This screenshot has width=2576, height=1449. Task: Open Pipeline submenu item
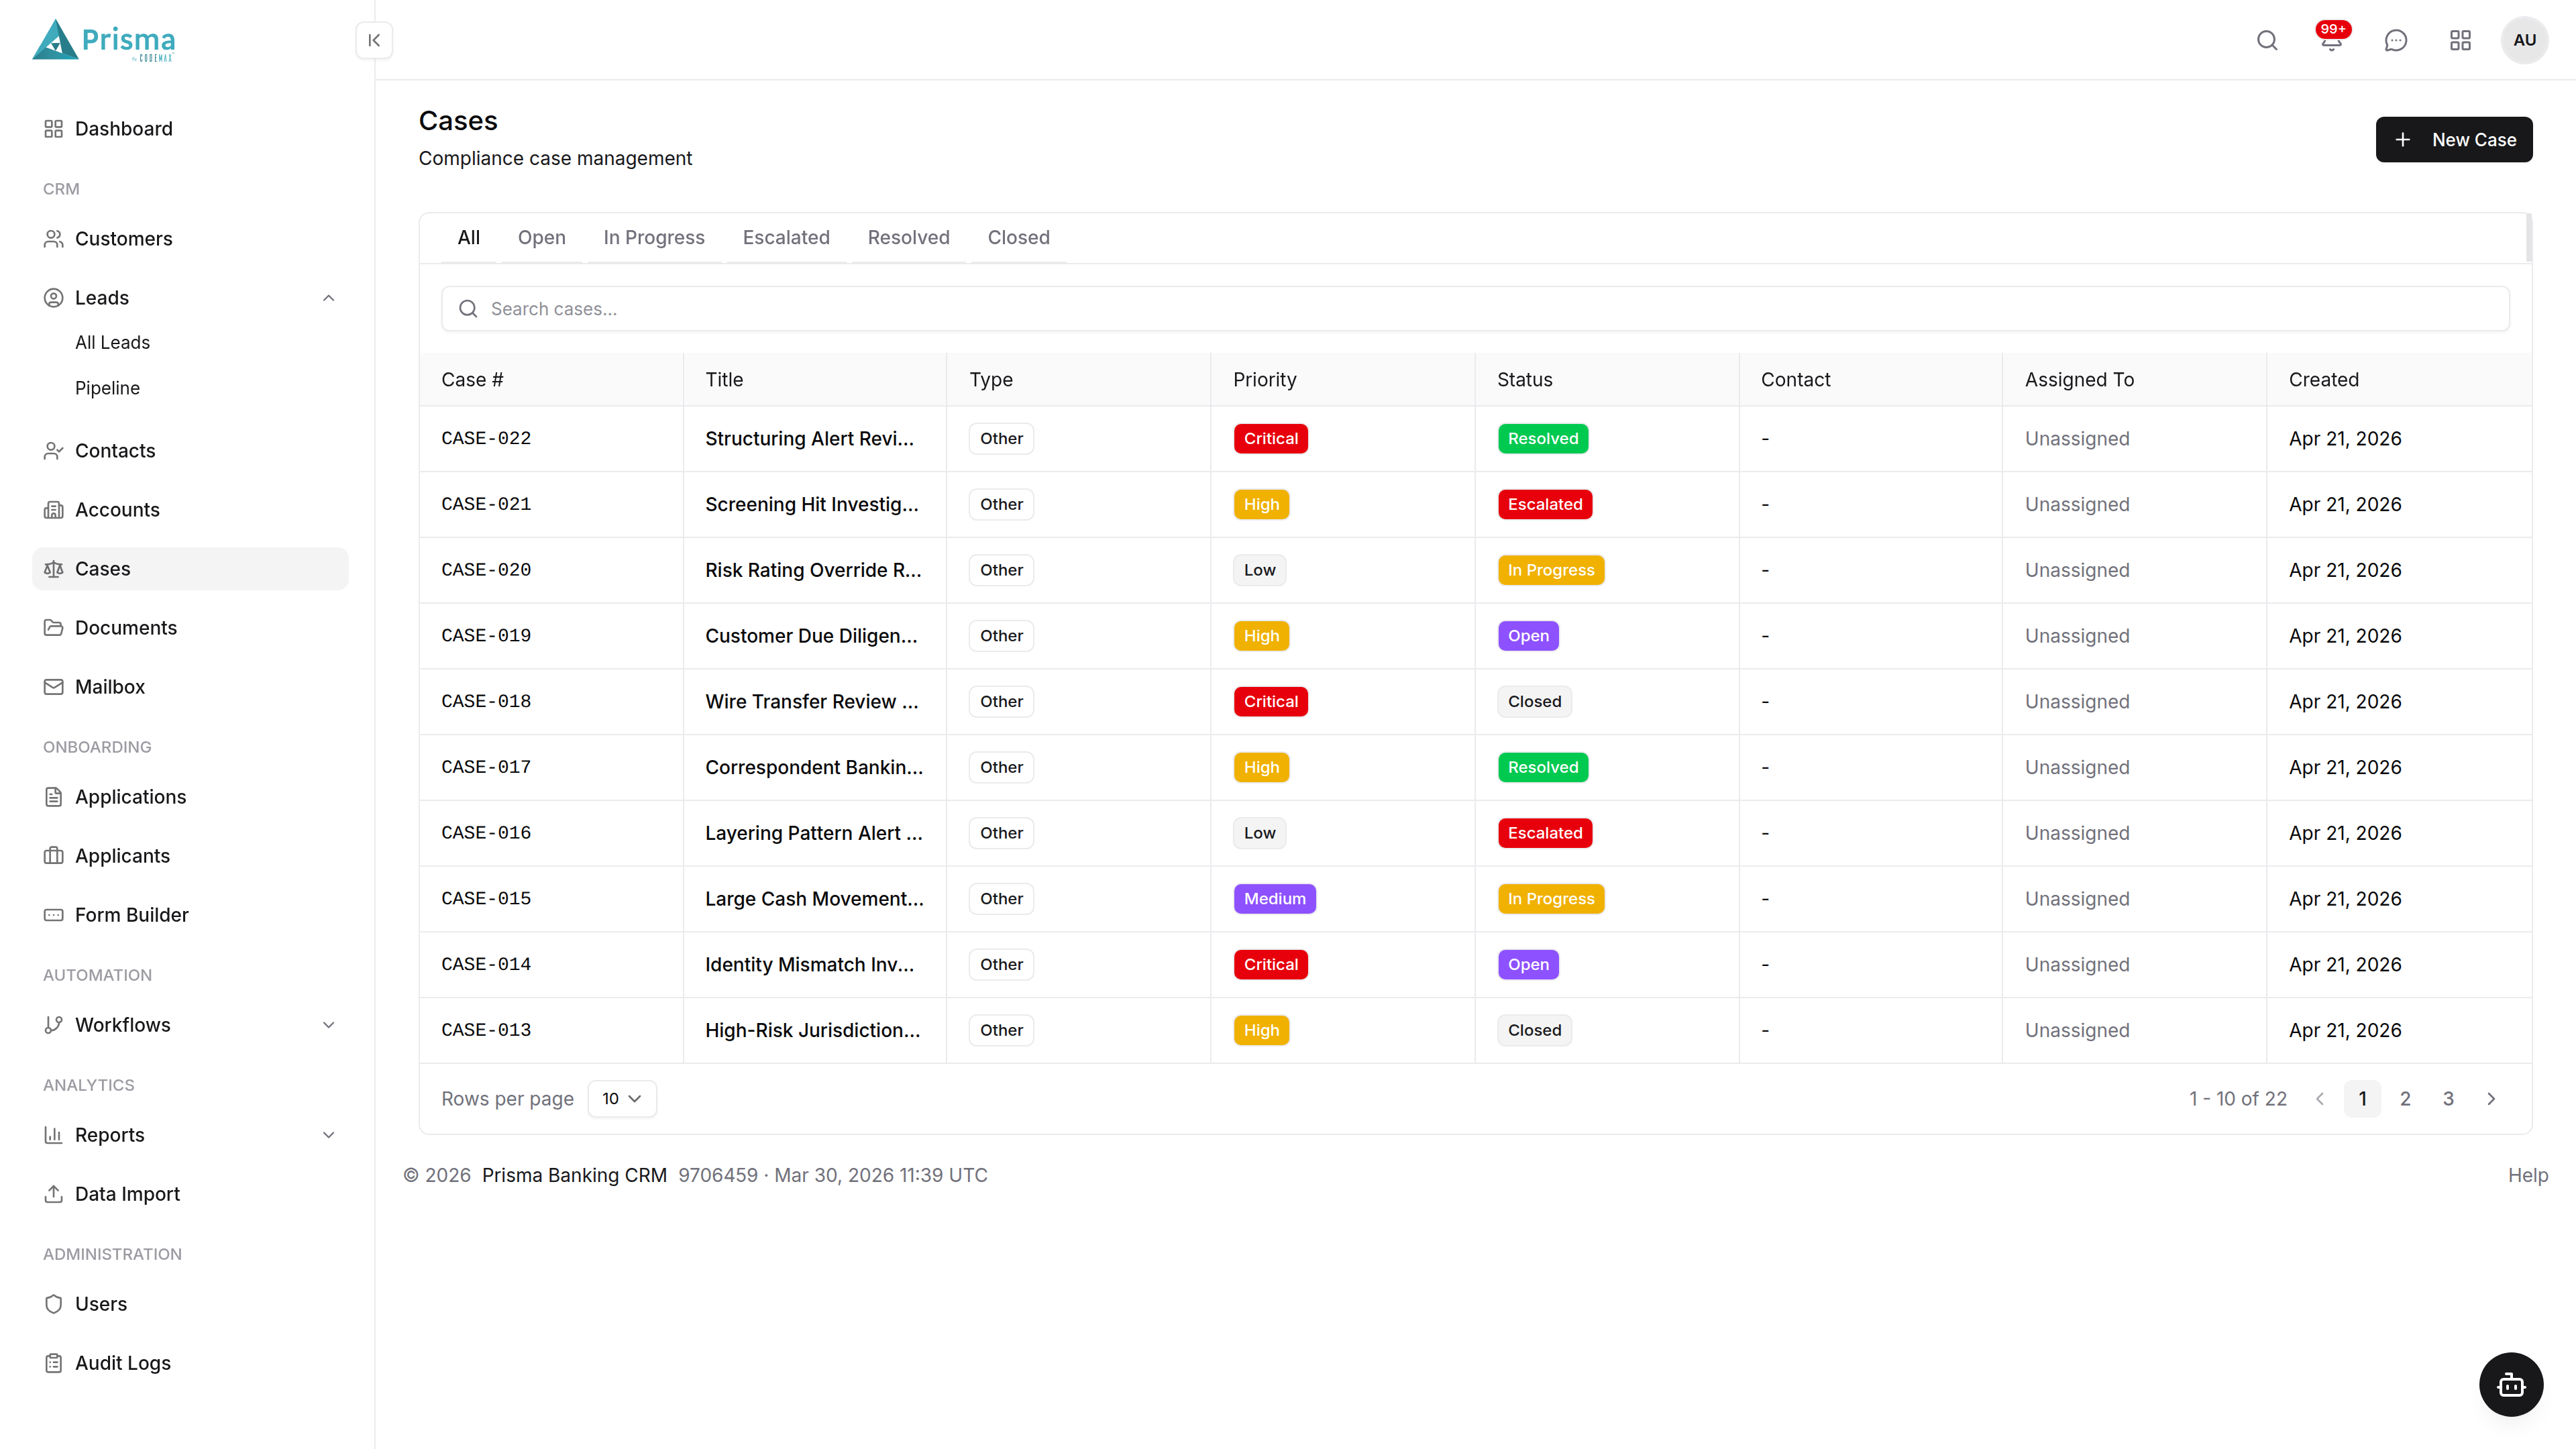[x=107, y=388]
